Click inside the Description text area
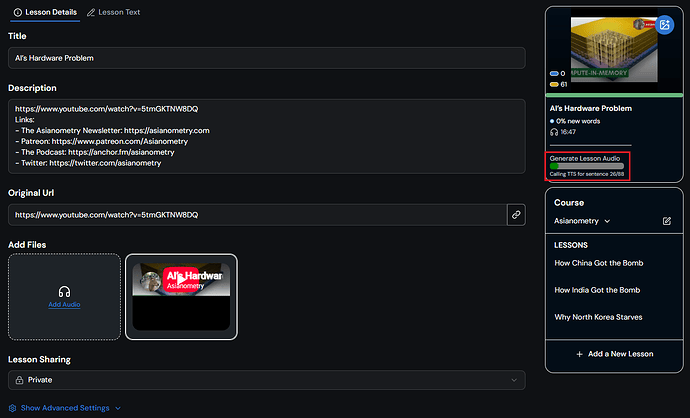This screenshot has height=418, width=690. tap(267, 136)
